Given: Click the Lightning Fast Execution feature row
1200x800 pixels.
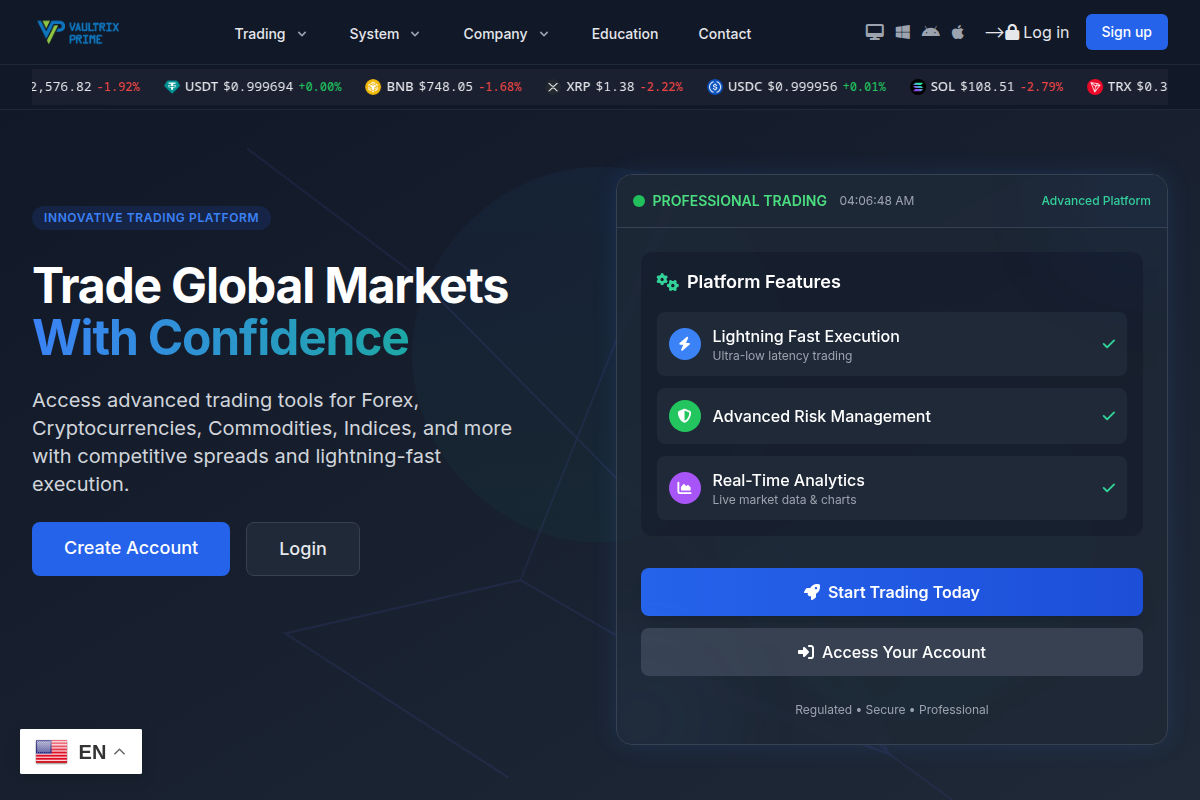Looking at the screenshot, I should (x=892, y=344).
